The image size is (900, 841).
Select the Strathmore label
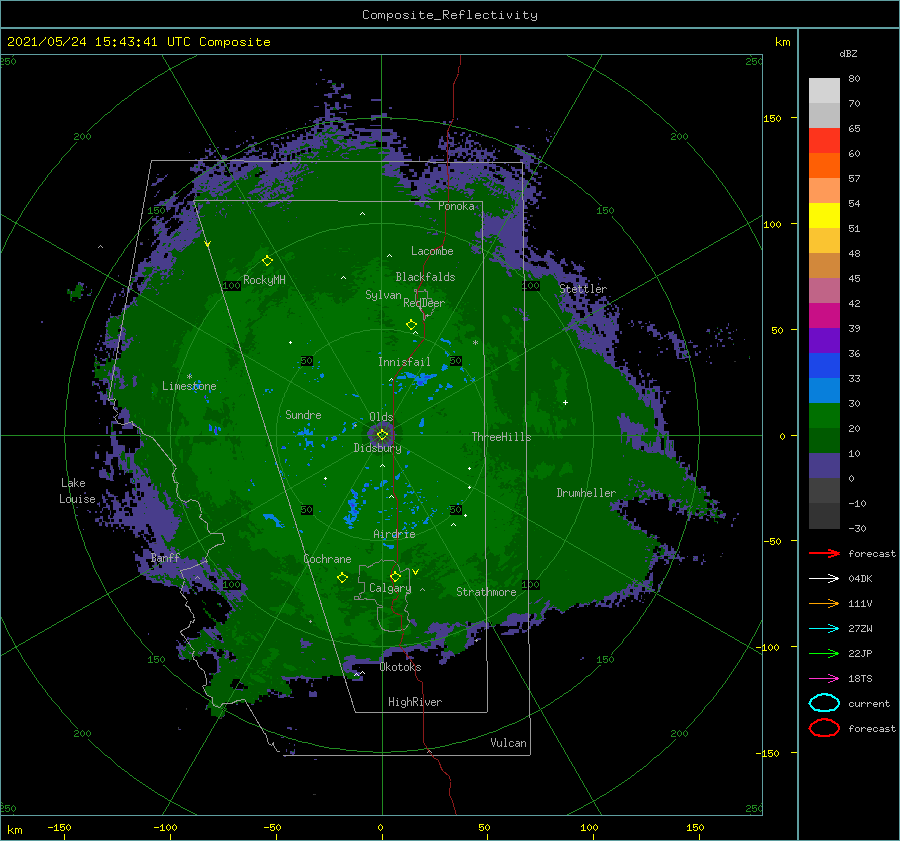point(486,592)
